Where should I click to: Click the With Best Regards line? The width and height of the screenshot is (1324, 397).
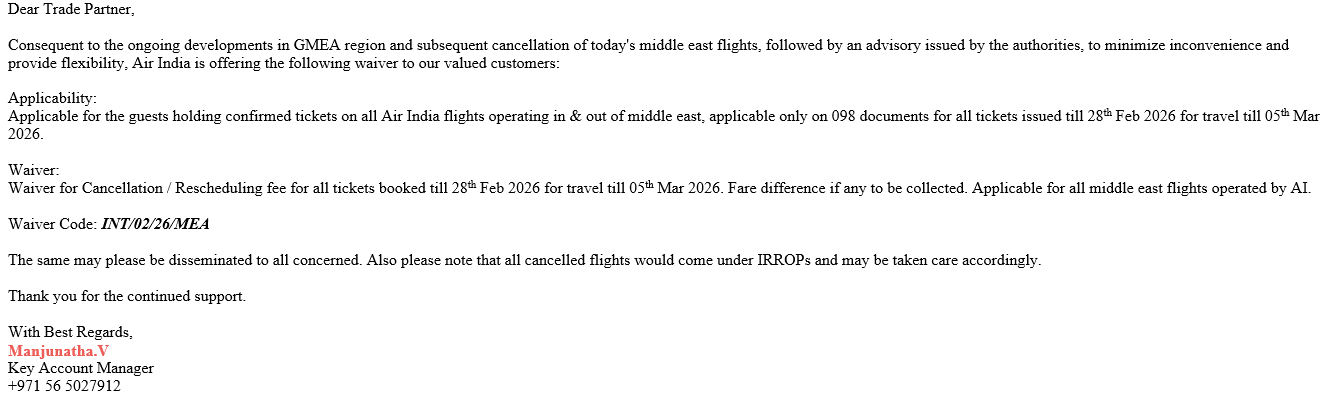pyautogui.click(x=70, y=332)
